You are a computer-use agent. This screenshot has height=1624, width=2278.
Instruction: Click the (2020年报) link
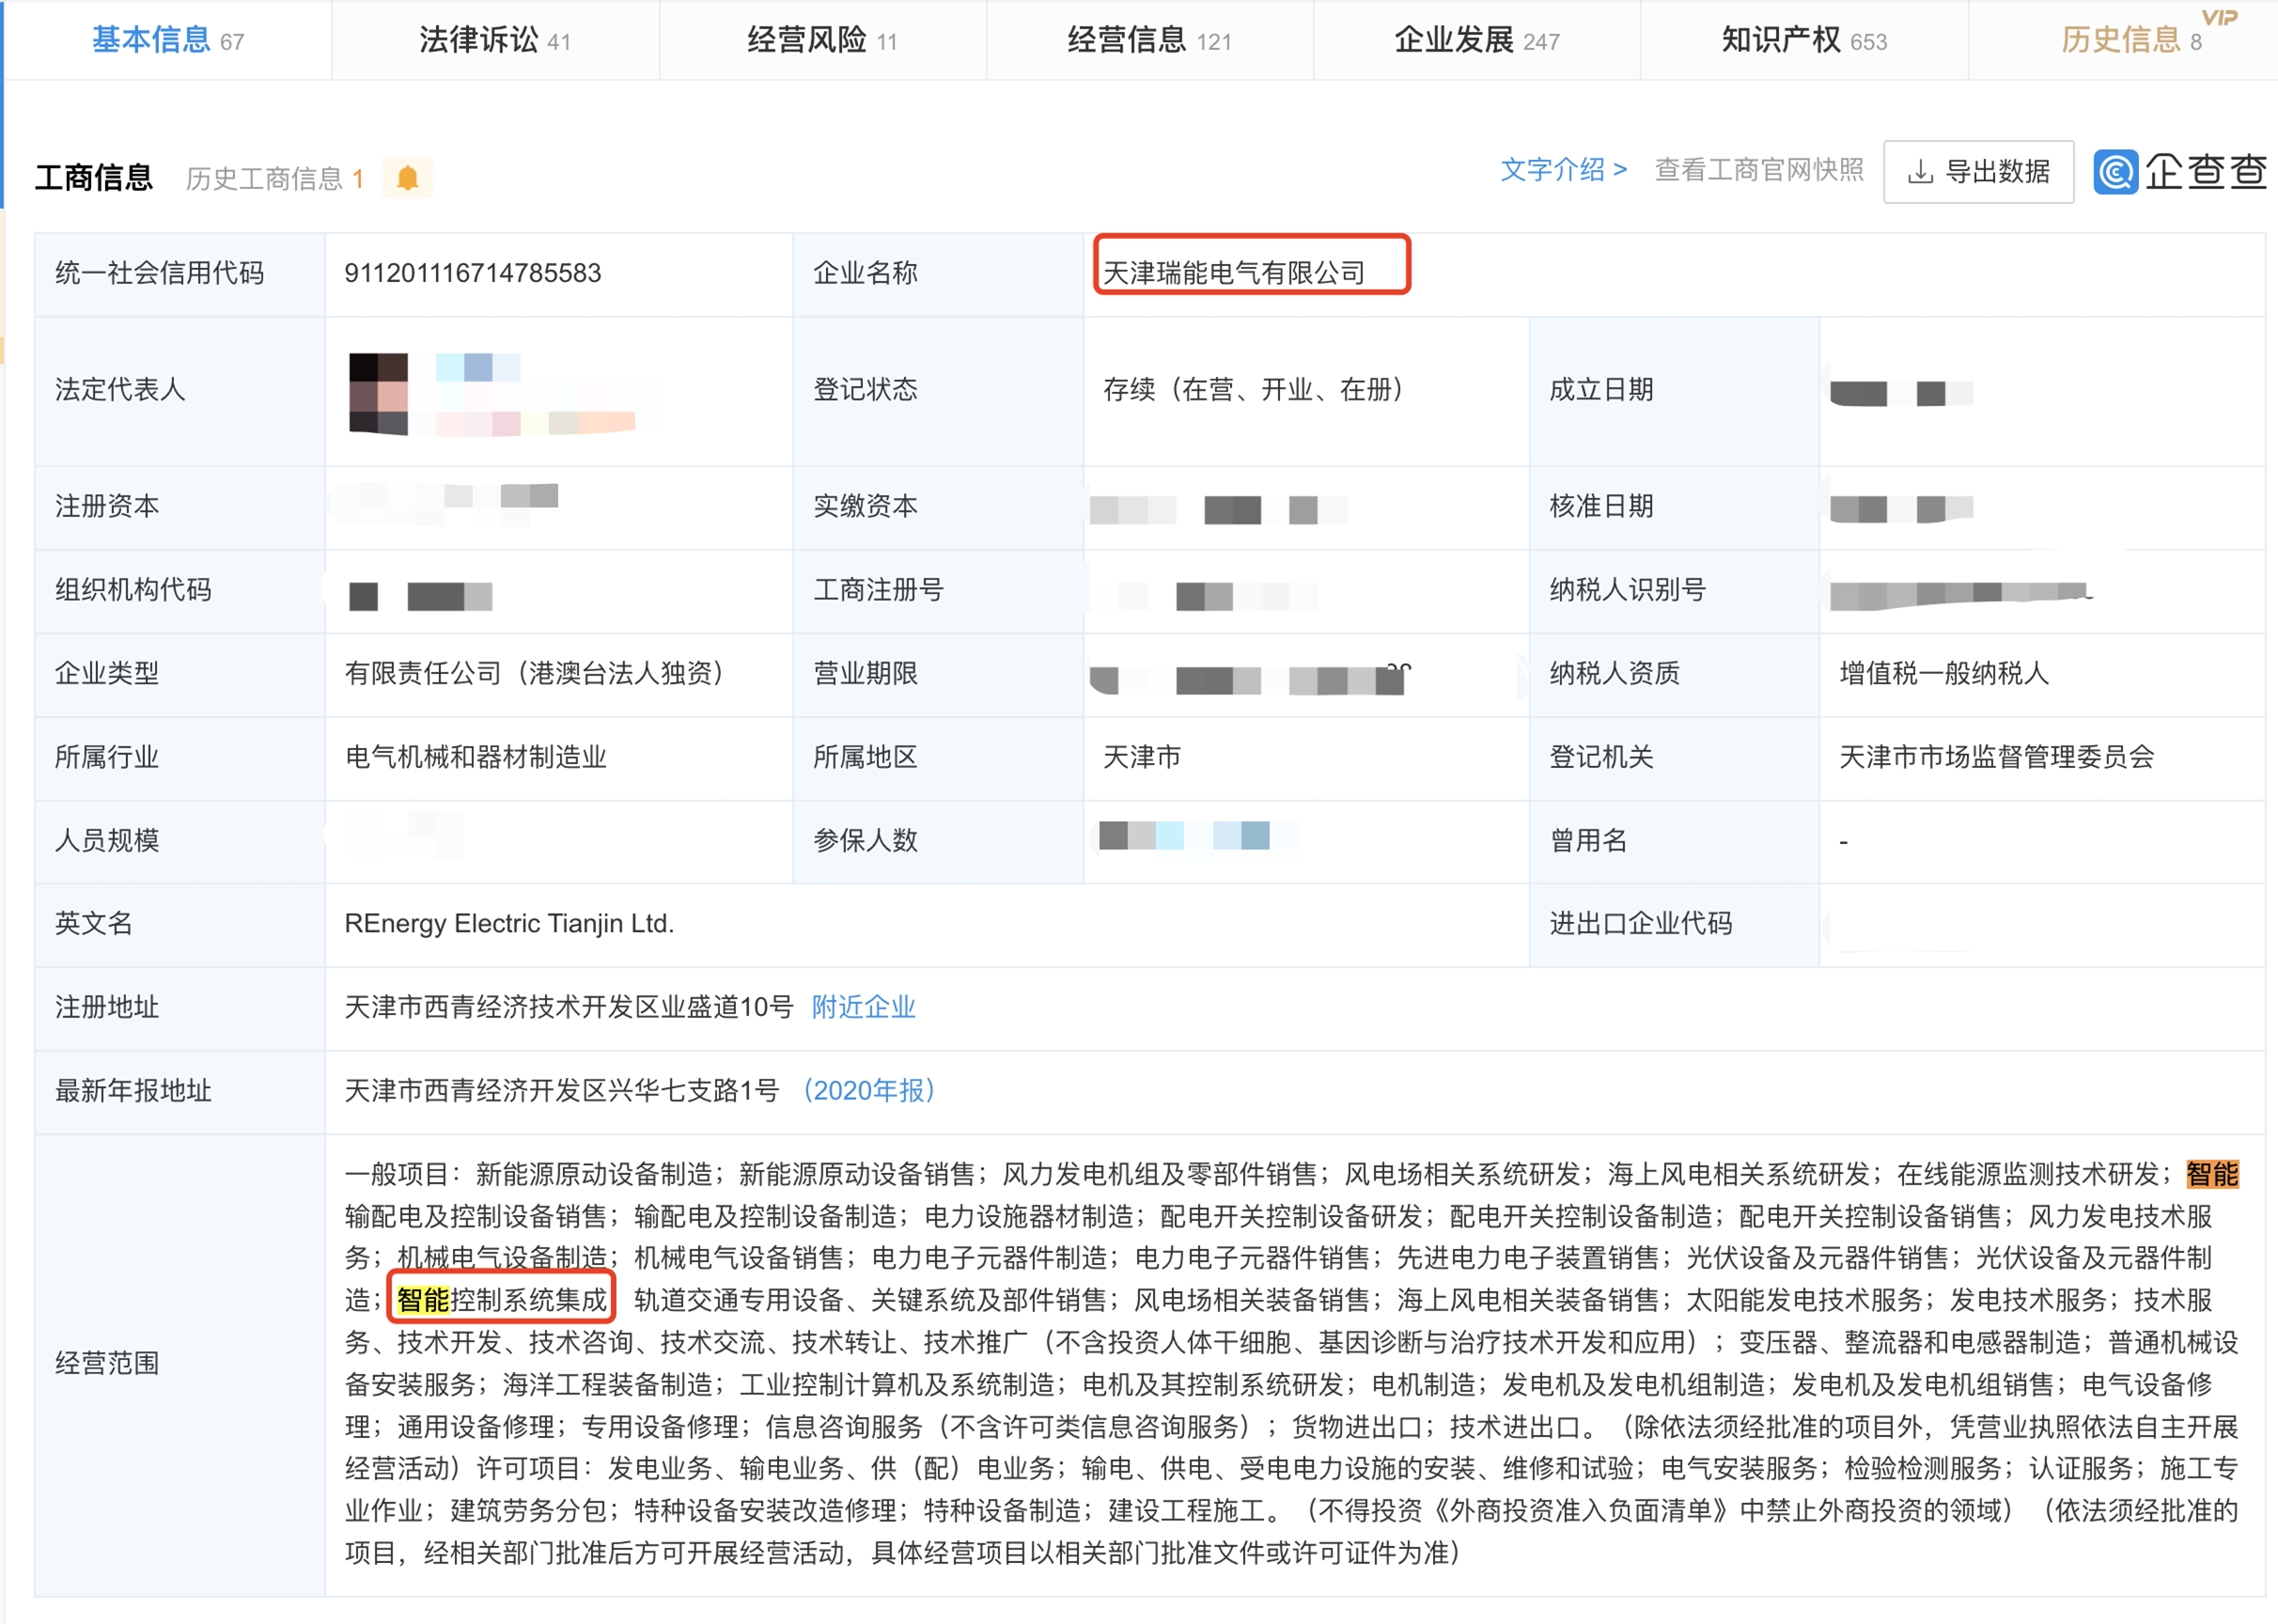(868, 1090)
